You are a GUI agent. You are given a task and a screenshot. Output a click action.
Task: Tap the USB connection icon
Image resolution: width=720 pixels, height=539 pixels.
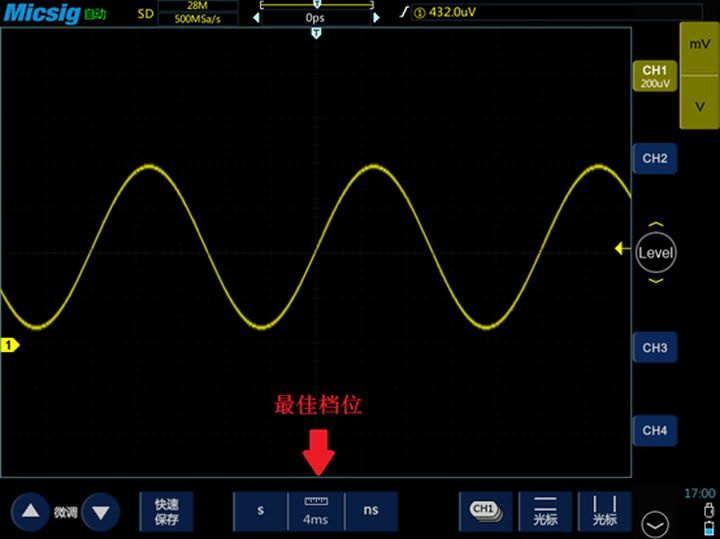pyautogui.click(x=709, y=510)
